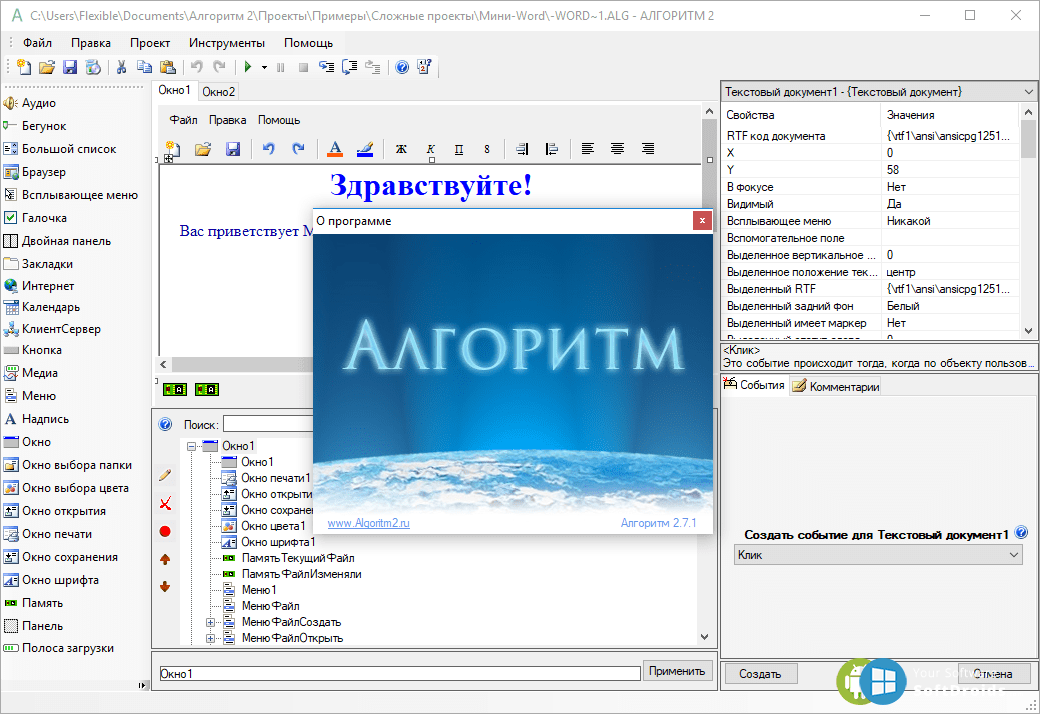This screenshot has height=714, width=1040.
Task: Open the Проект menu
Action: (x=150, y=42)
